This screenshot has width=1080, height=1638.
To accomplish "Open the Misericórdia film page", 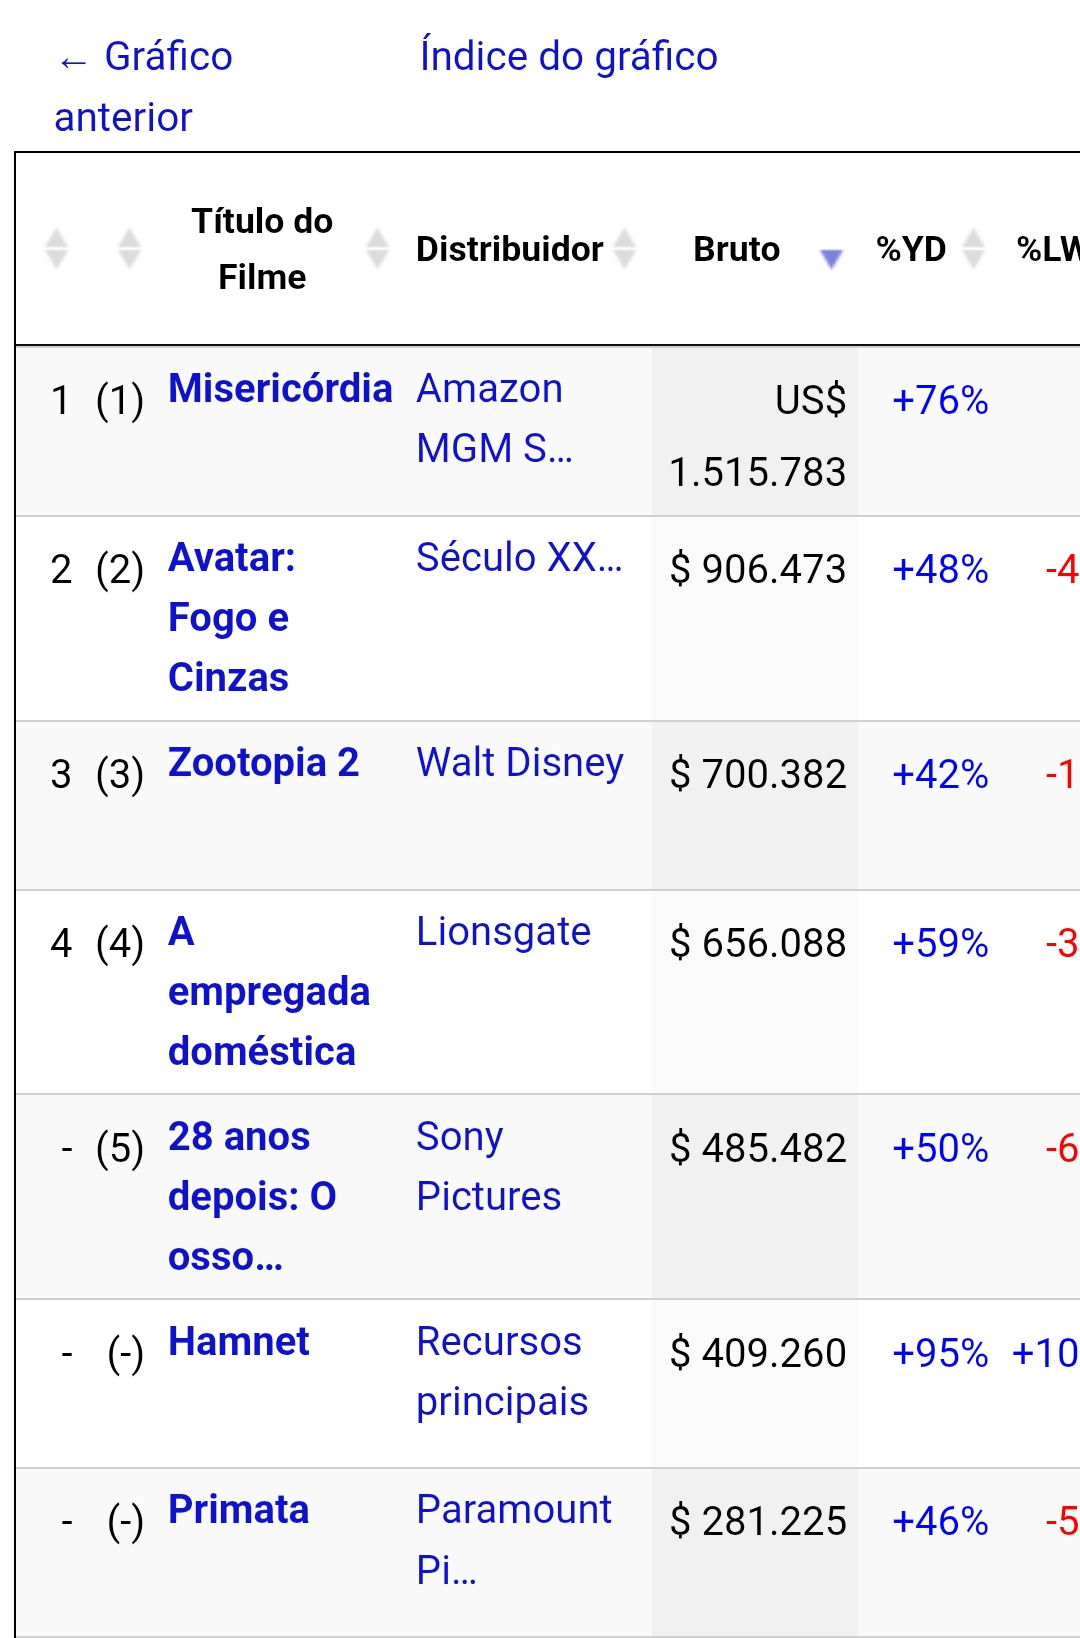I will pos(280,388).
